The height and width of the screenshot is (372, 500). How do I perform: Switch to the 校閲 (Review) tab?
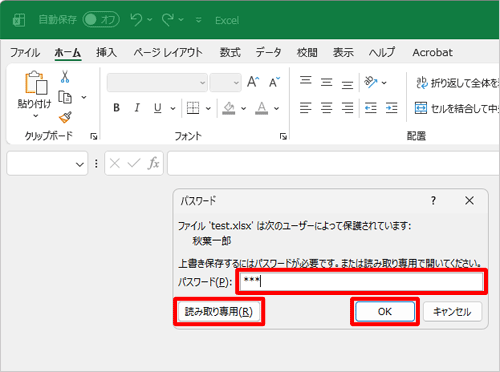tap(307, 53)
